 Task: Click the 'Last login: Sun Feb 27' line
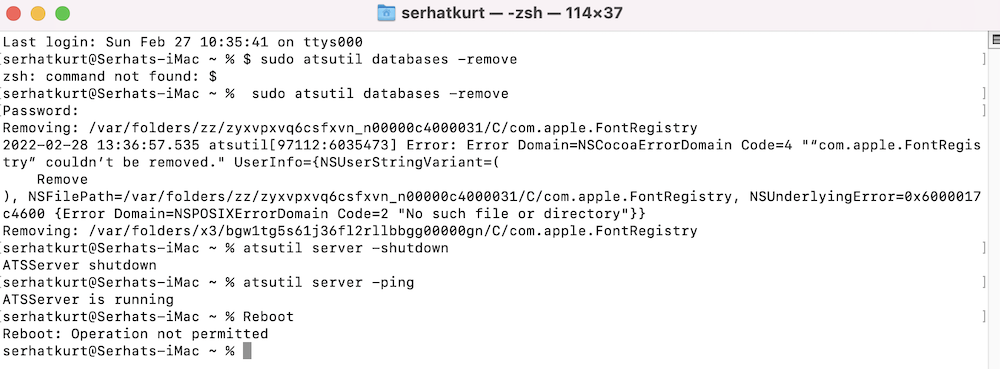(x=183, y=43)
